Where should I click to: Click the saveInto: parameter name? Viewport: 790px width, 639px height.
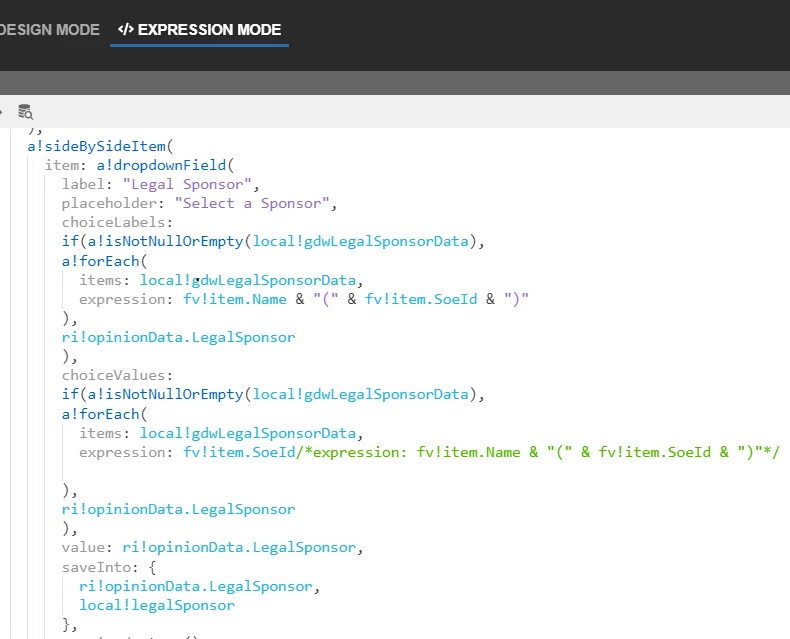100,567
